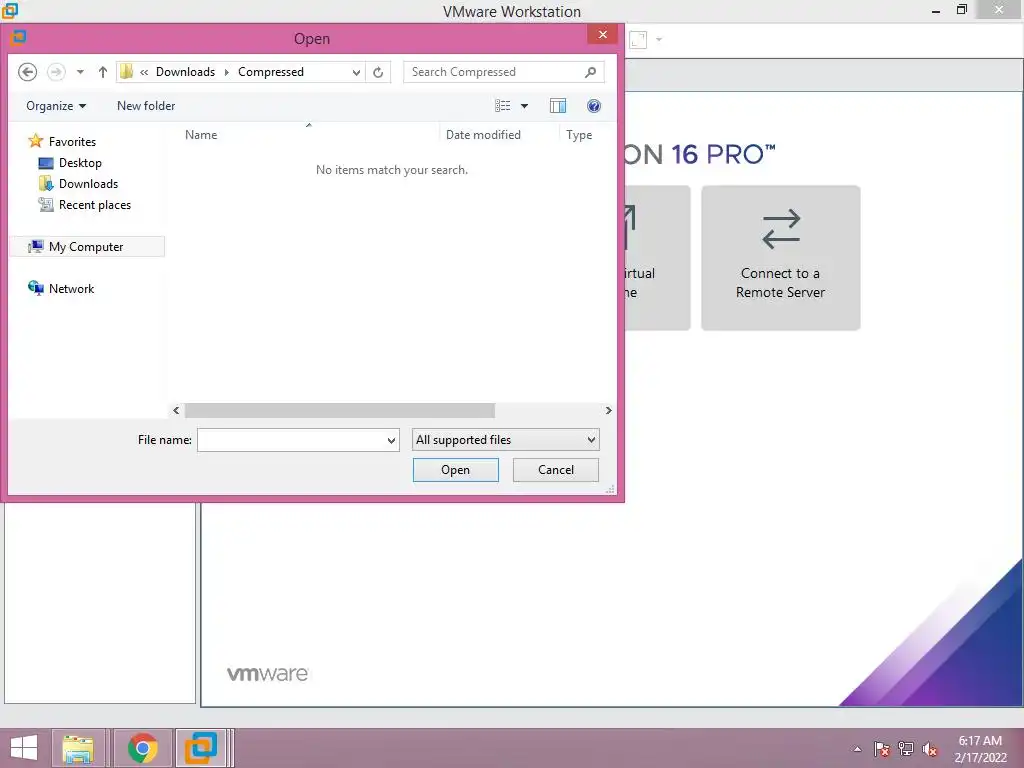Show the preview pane

[x=558, y=106]
